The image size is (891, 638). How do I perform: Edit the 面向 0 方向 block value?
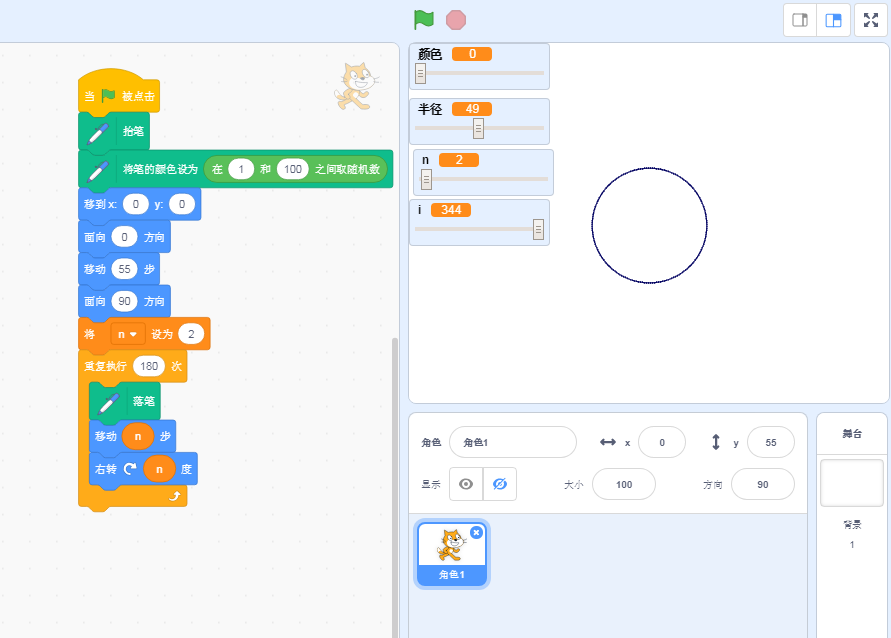pyautogui.click(x=124, y=237)
